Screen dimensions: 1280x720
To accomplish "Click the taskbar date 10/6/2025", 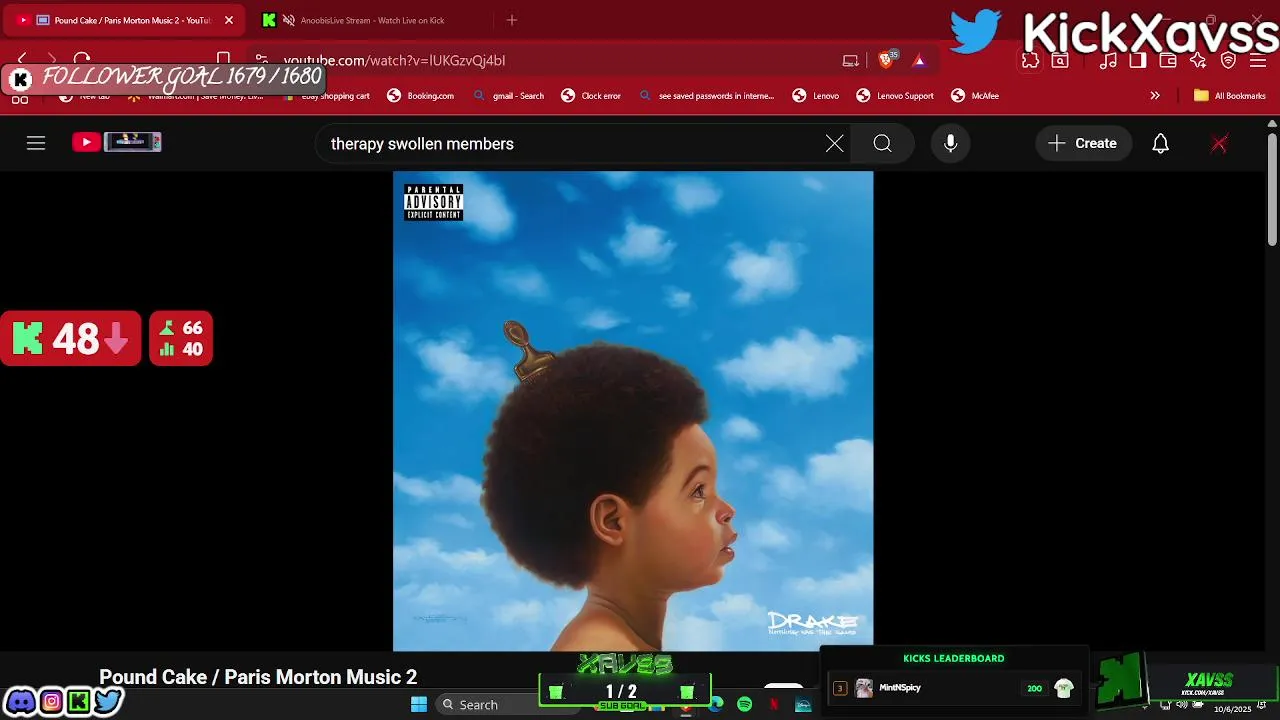I will (x=1232, y=709).
